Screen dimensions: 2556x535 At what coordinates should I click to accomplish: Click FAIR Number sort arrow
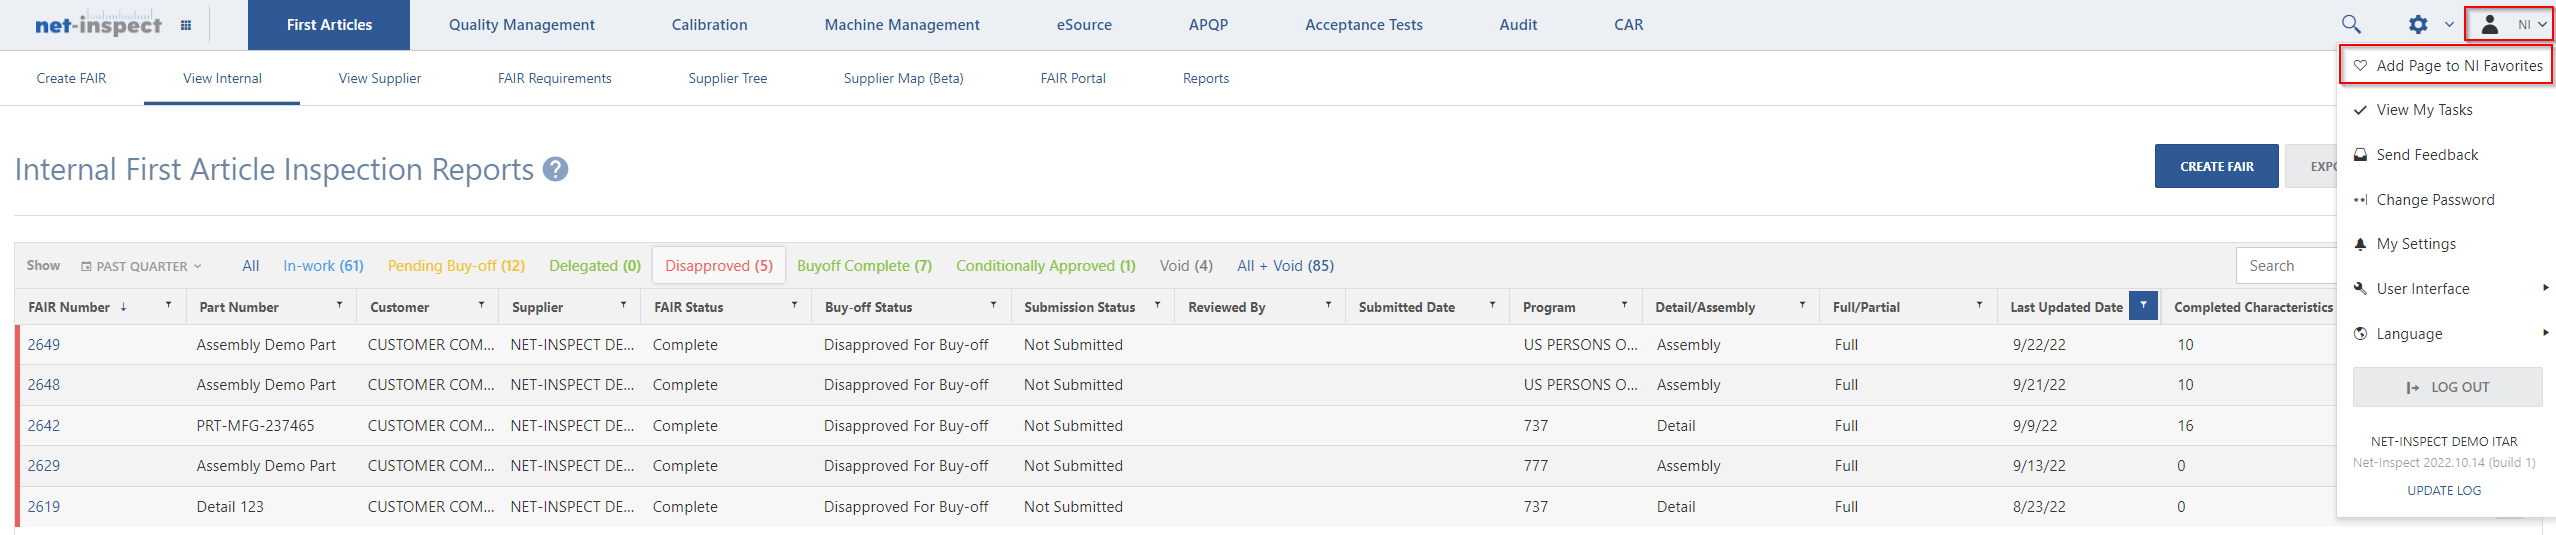pyautogui.click(x=123, y=307)
